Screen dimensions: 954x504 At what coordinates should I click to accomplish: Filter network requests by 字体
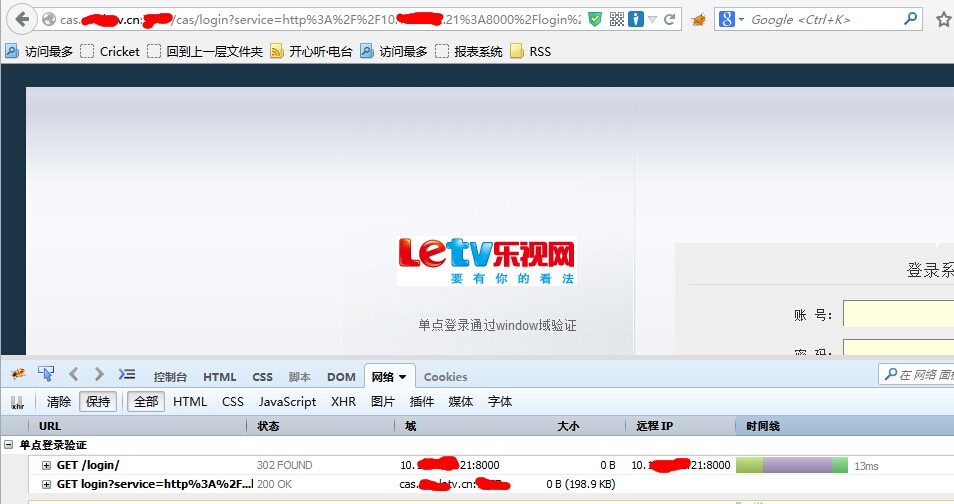pyautogui.click(x=500, y=402)
